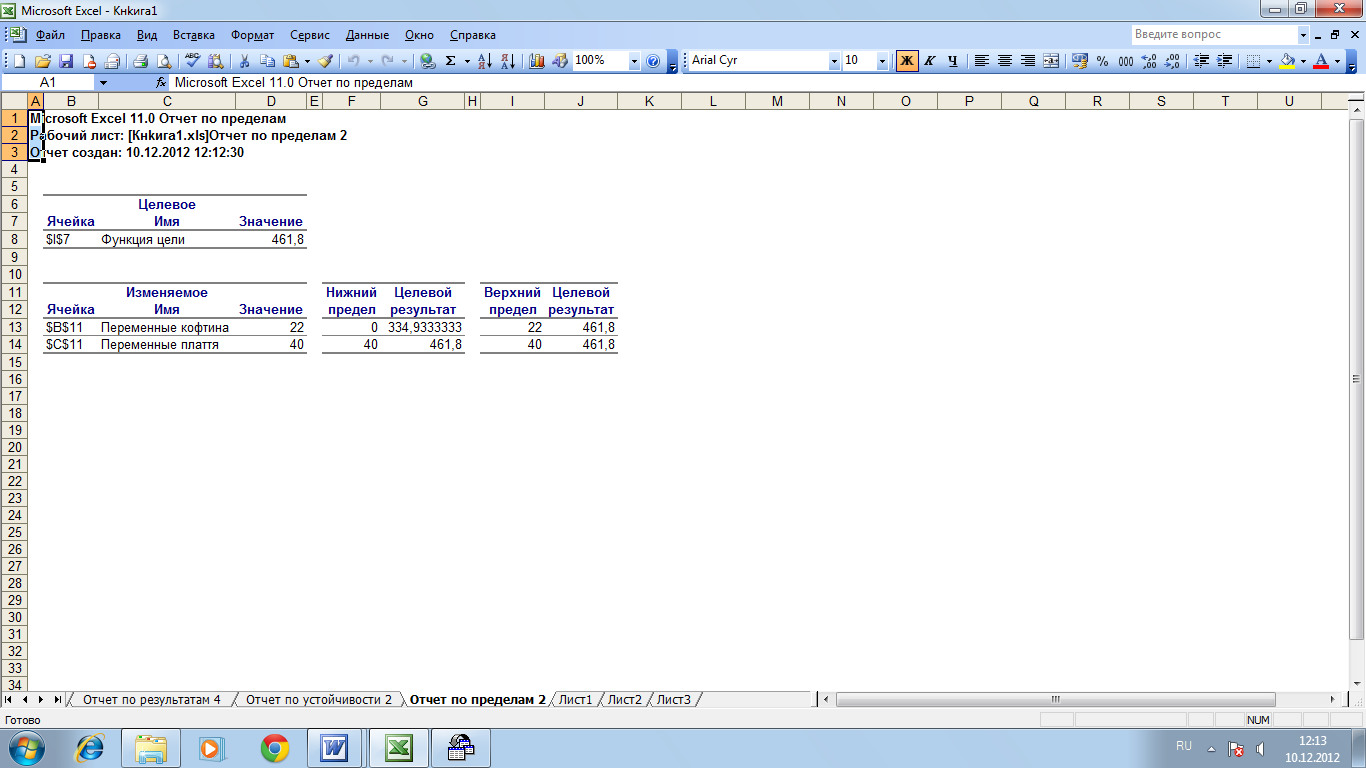Sort ascending with the A-Я icon
The height and width of the screenshot is (768, 1366).
coord(485,61)
